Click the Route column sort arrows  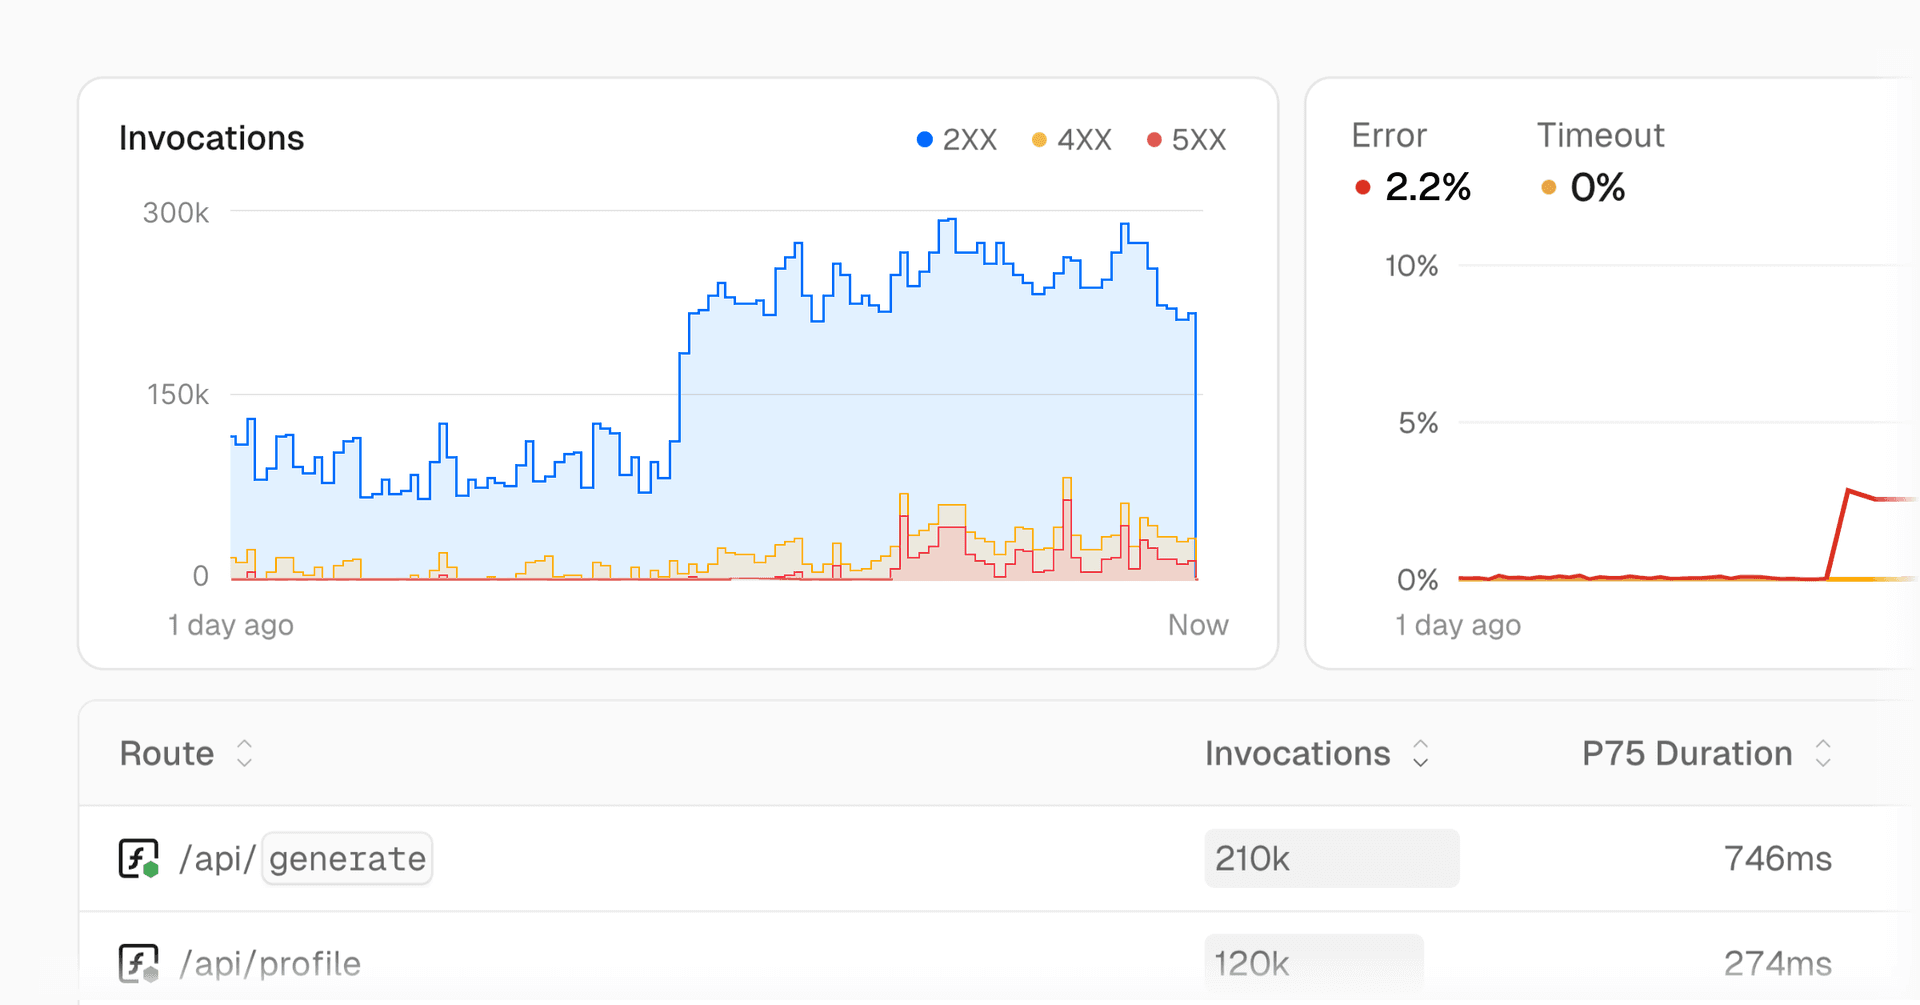(244, 753)
